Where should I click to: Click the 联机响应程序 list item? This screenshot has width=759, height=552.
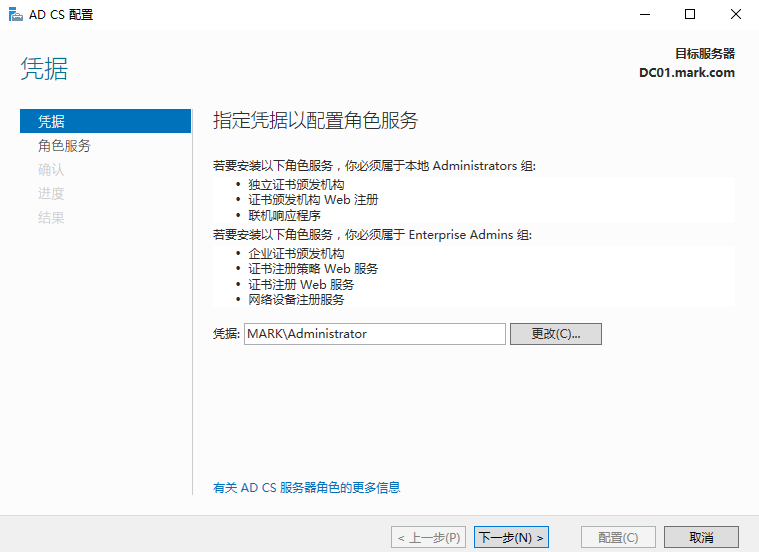point(284,215)
